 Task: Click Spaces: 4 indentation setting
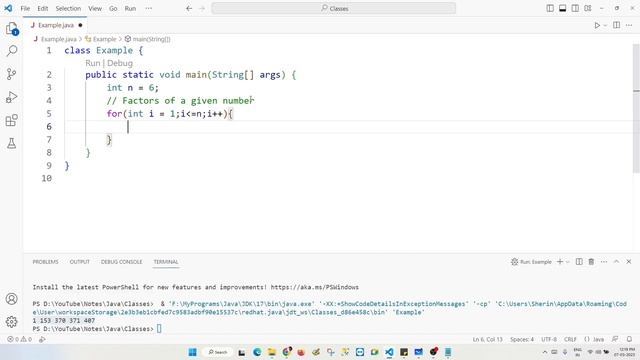(522, 339)
